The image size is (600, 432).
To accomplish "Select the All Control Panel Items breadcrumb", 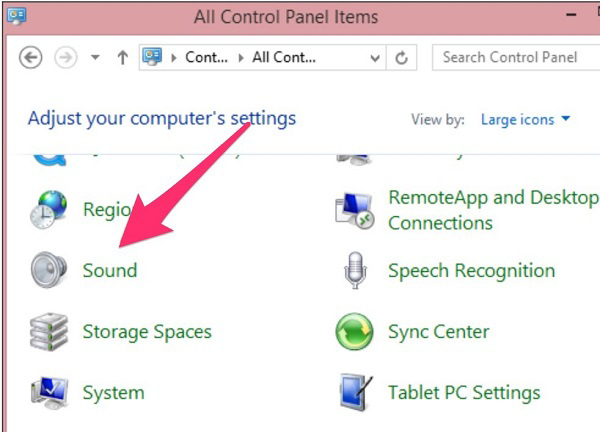I will click(284, 57).
